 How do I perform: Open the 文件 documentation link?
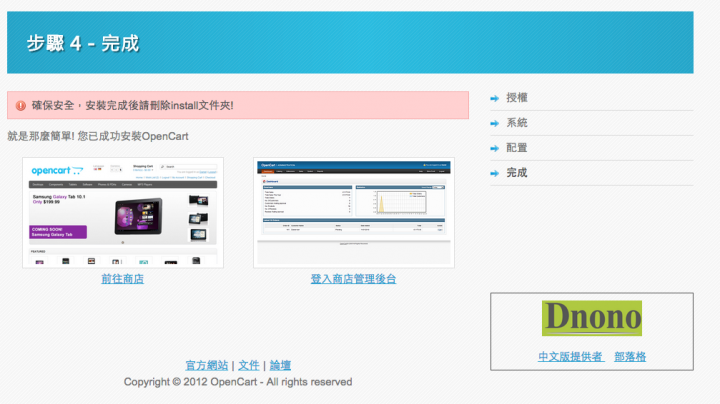pyautogui.click(x=249, y=365)
